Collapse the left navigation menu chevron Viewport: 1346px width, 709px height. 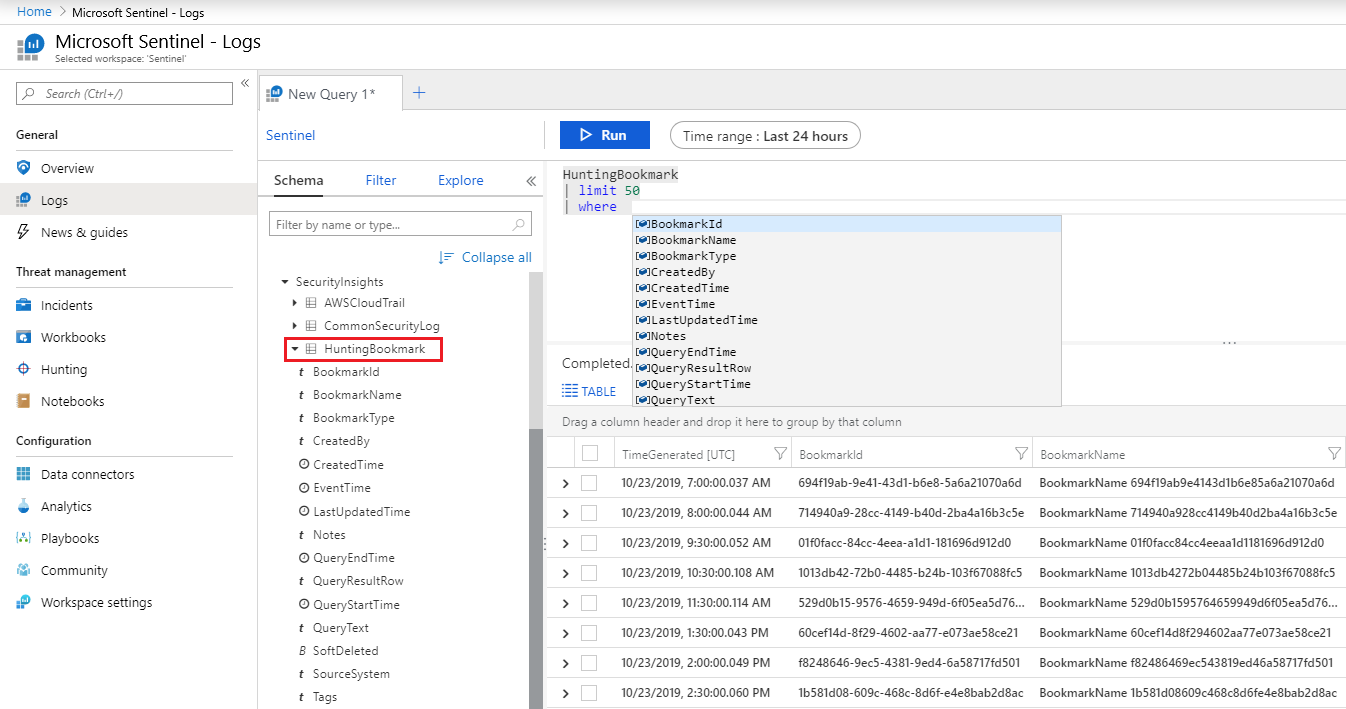pos(244,85)
